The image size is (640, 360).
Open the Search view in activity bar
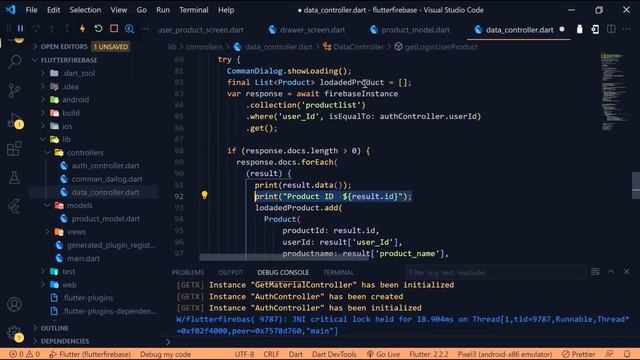point(15,62)
